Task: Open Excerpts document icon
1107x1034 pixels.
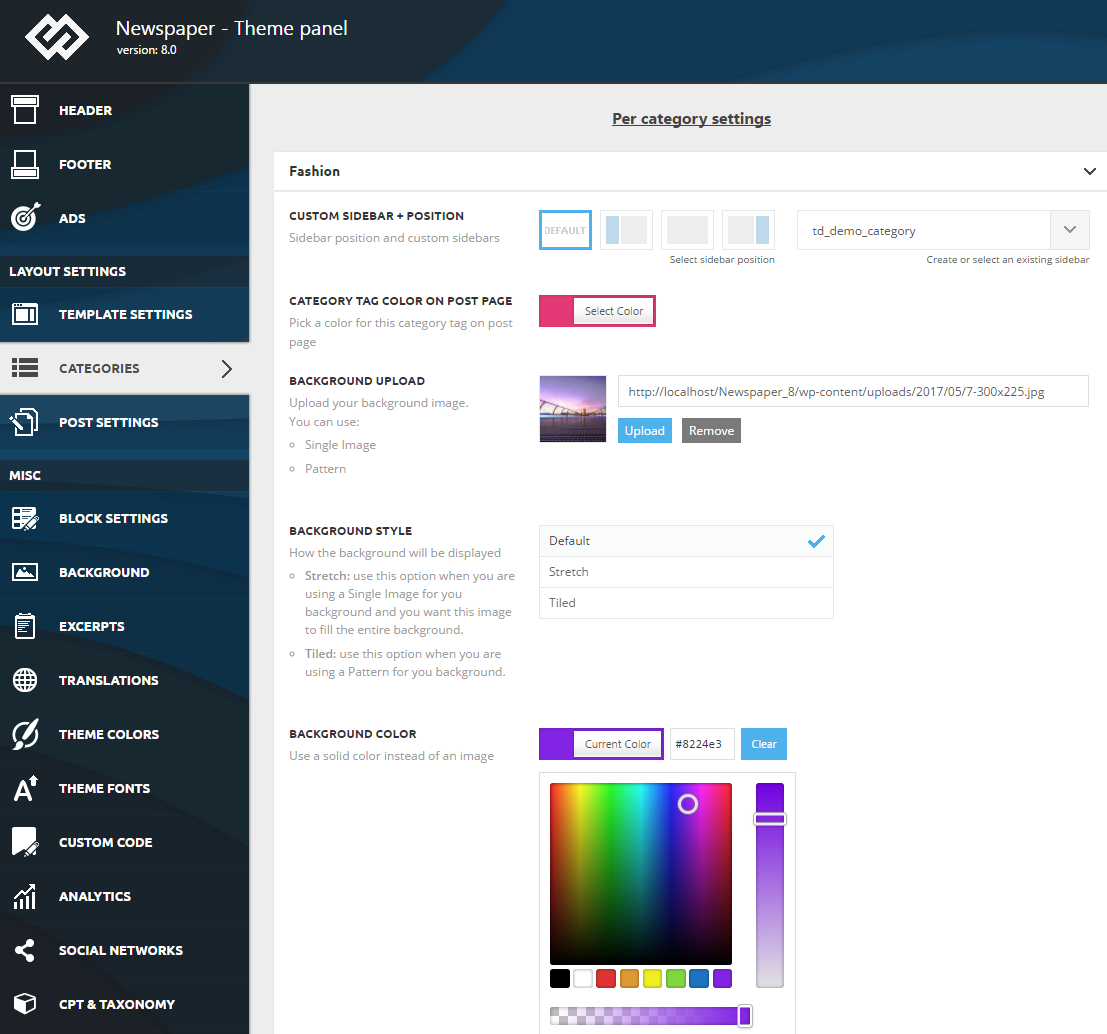Action: (25, 626)
